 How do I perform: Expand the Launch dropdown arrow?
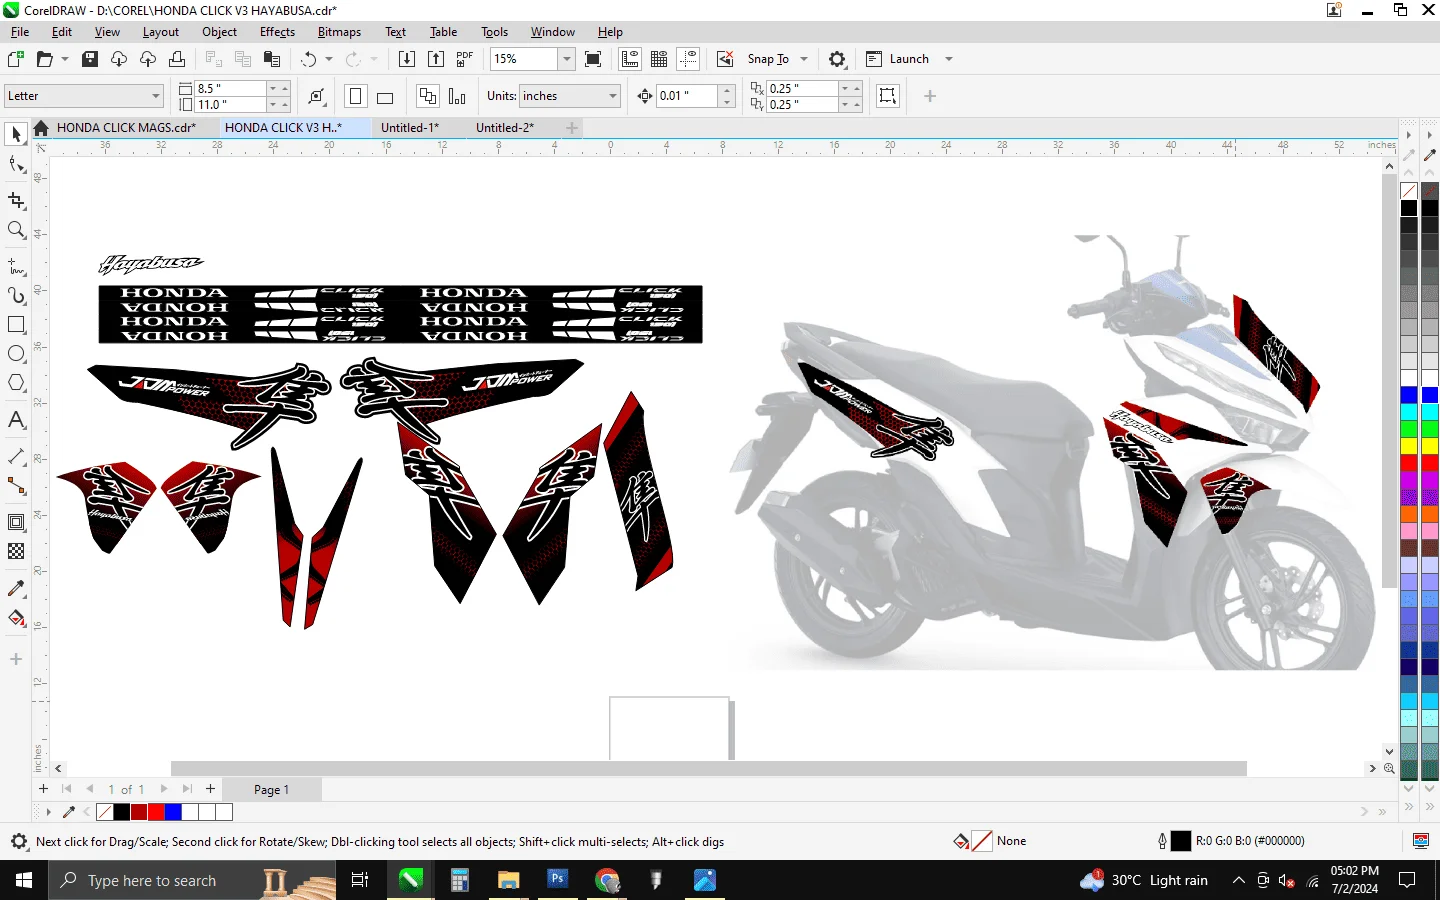pyautogui.click(x=949, y=59)
